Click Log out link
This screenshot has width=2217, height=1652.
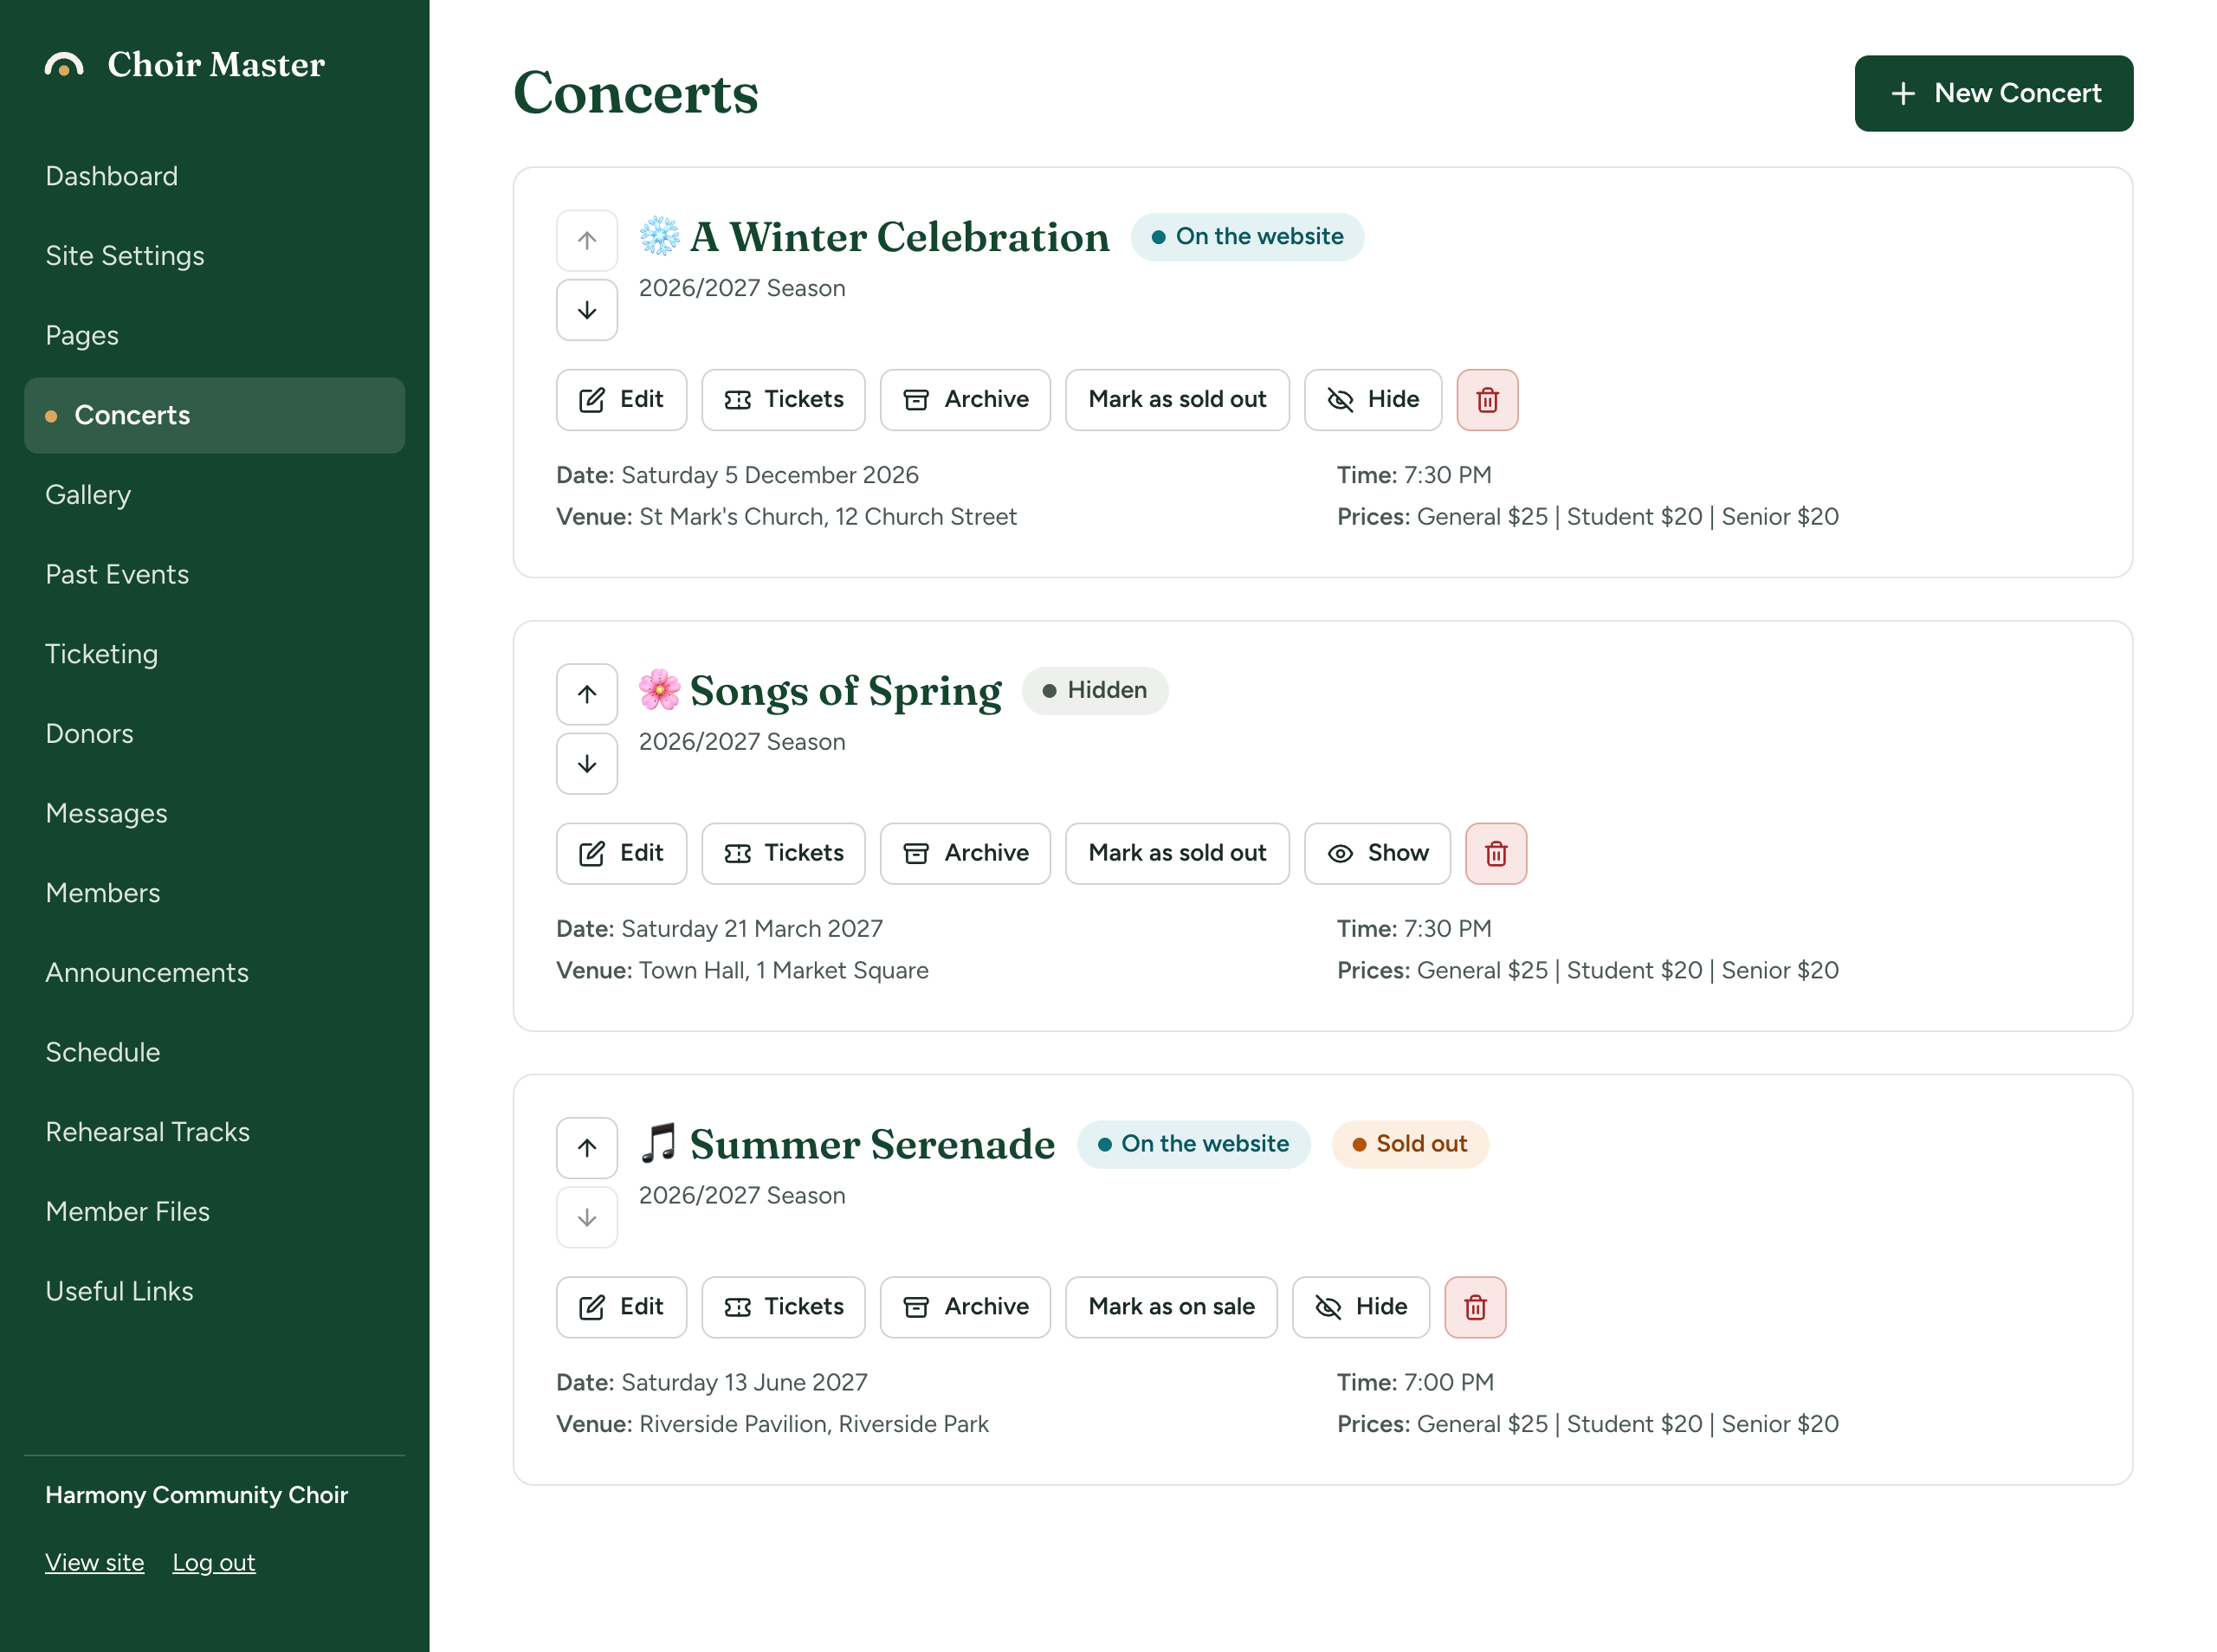(x=214, y=1562)
